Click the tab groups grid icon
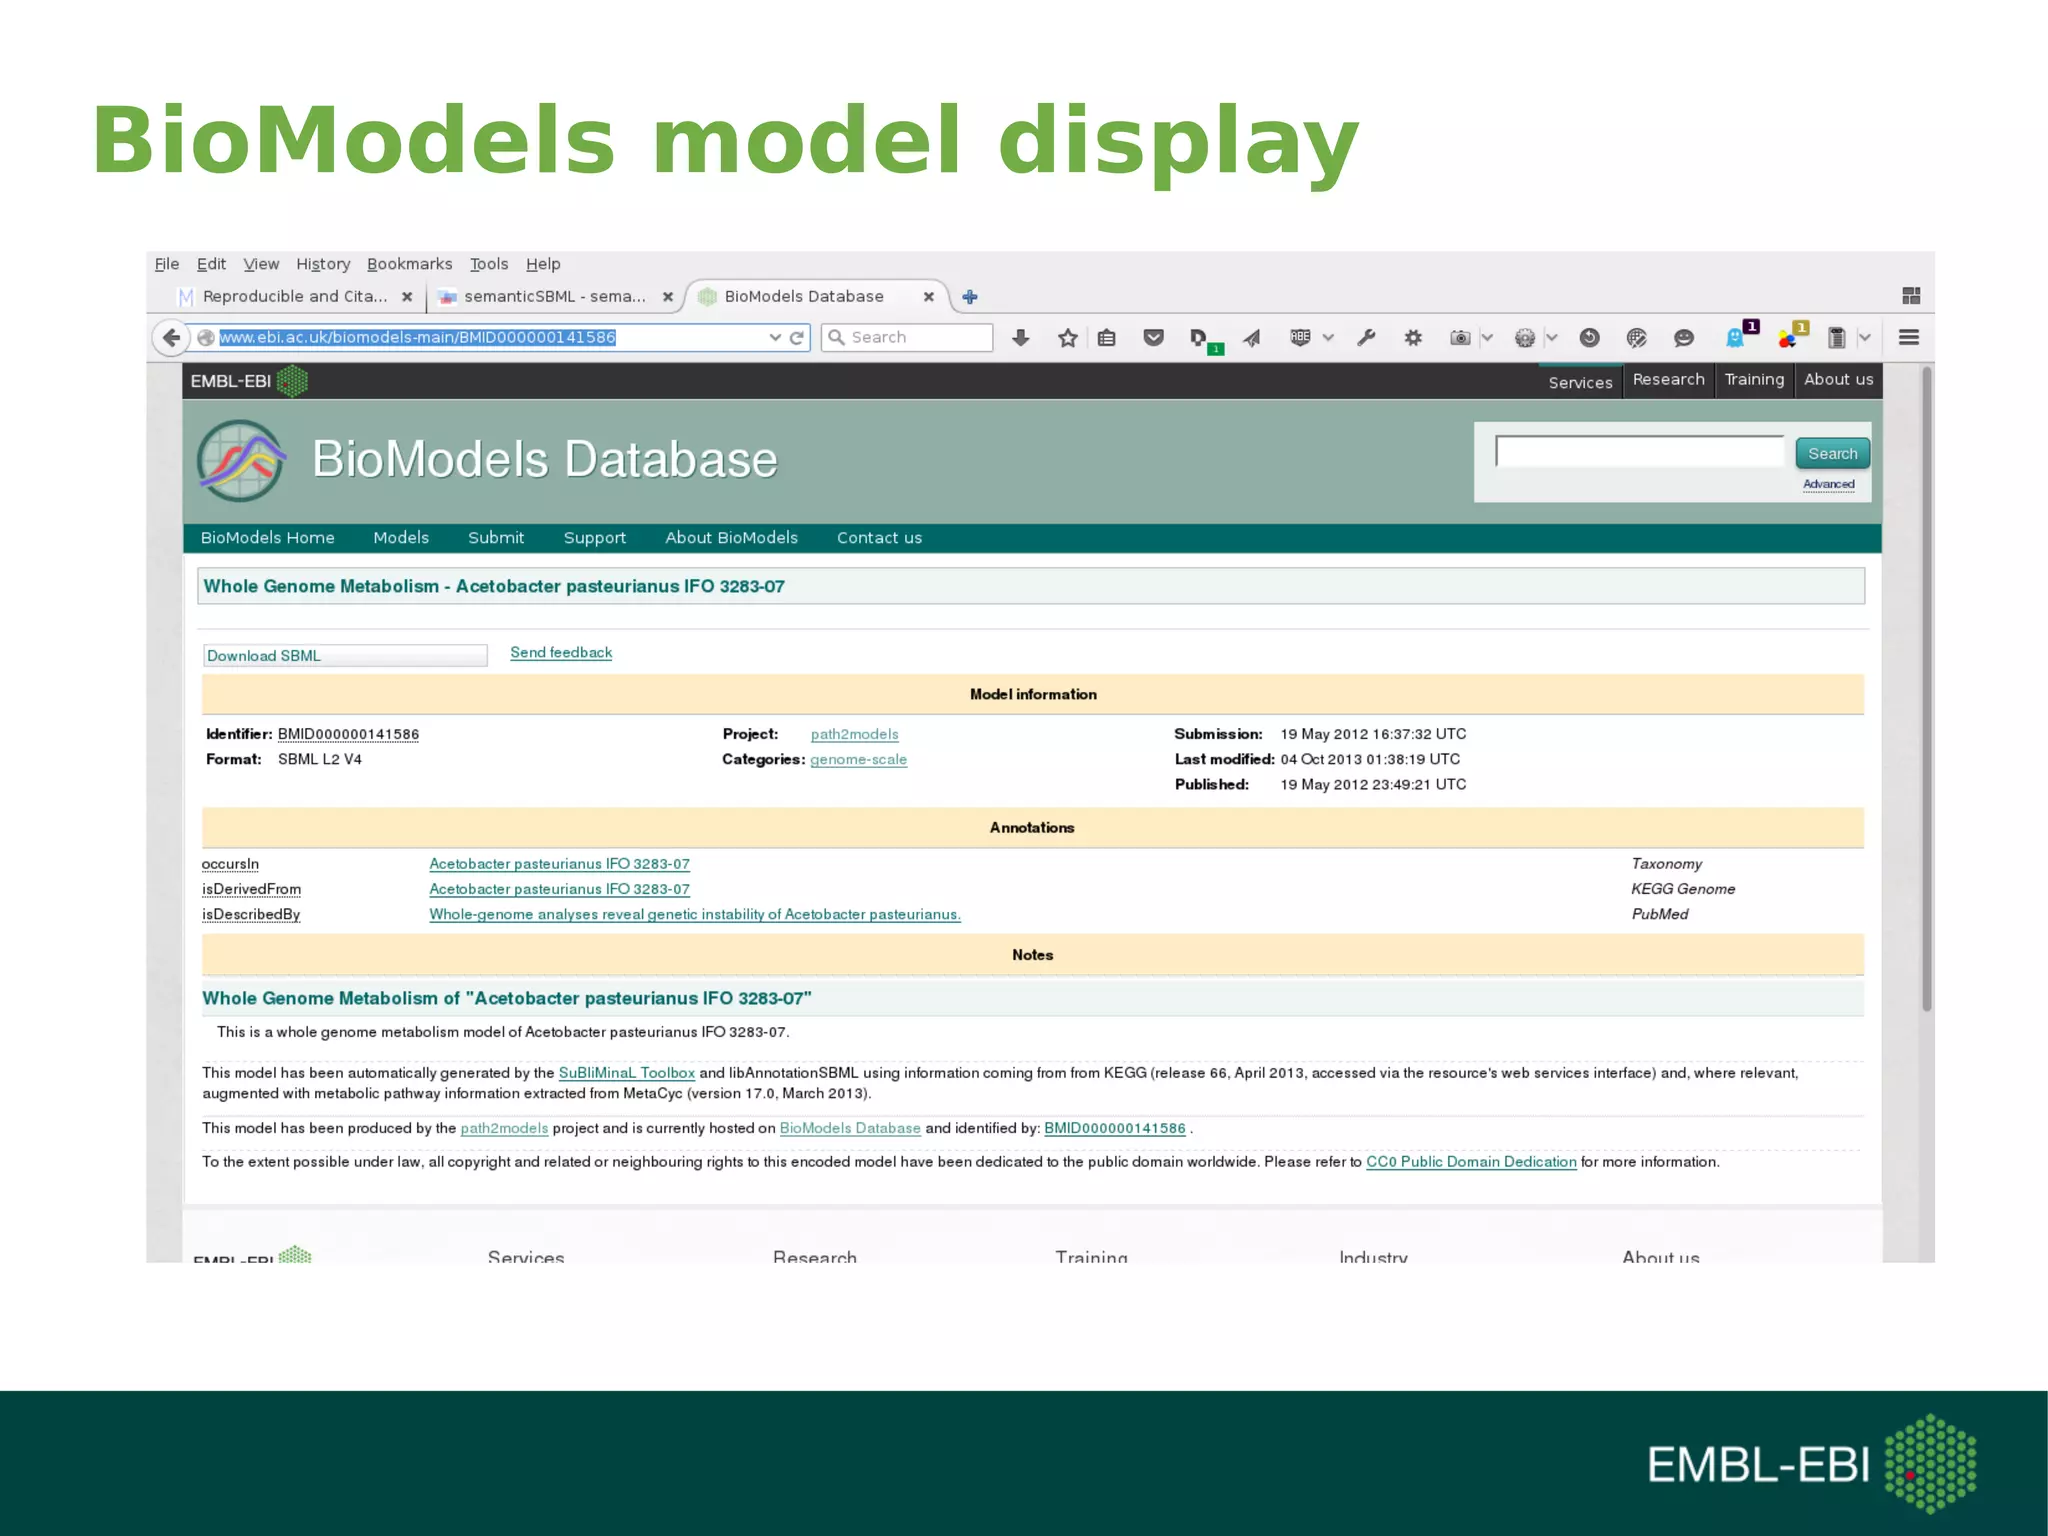The height and width of the screenshot is (1536, 2048). 1911,296
